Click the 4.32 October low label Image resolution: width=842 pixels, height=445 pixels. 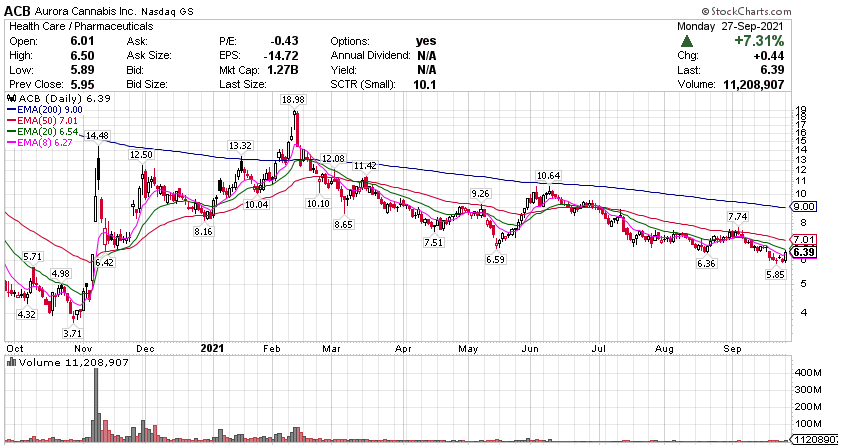tap(26, 315)
